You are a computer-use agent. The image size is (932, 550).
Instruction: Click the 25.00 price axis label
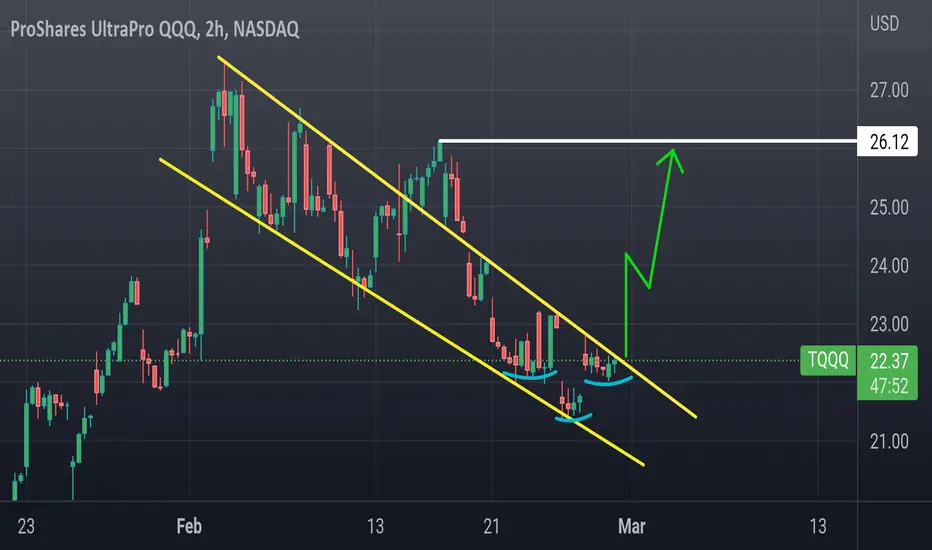pyautogui.click(x=889, y=208)
